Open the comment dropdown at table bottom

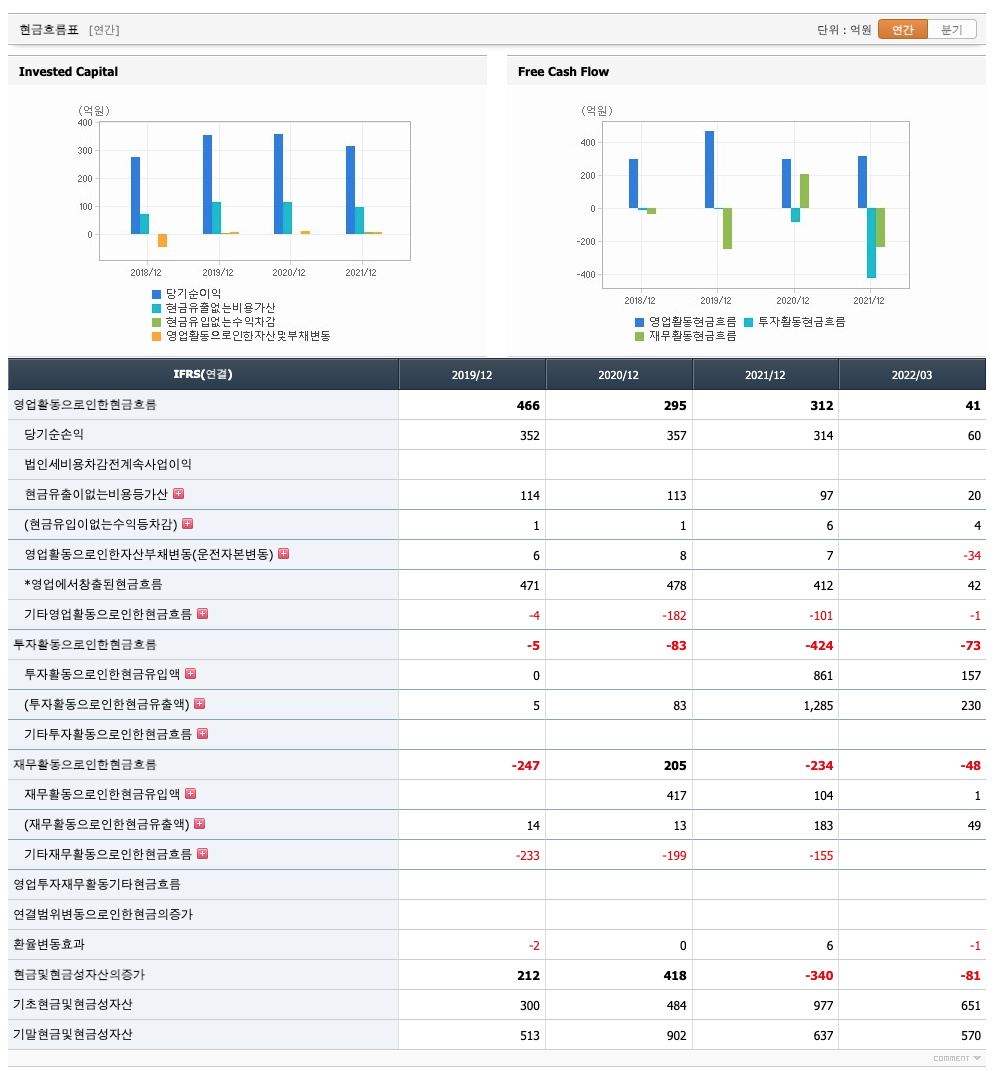click(x=957, y=1058)
